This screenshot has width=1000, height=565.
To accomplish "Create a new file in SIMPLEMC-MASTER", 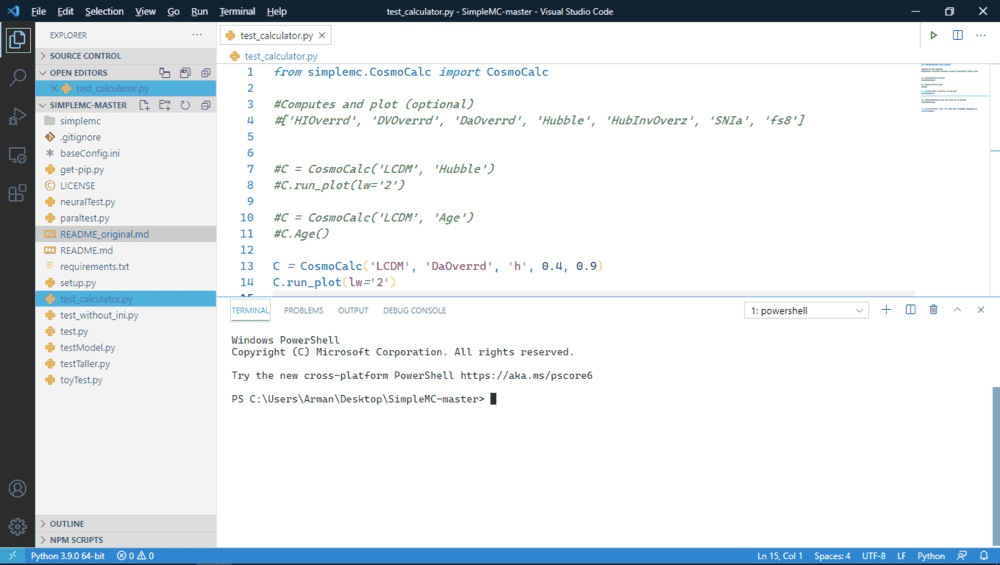I will tap(144, 105).
